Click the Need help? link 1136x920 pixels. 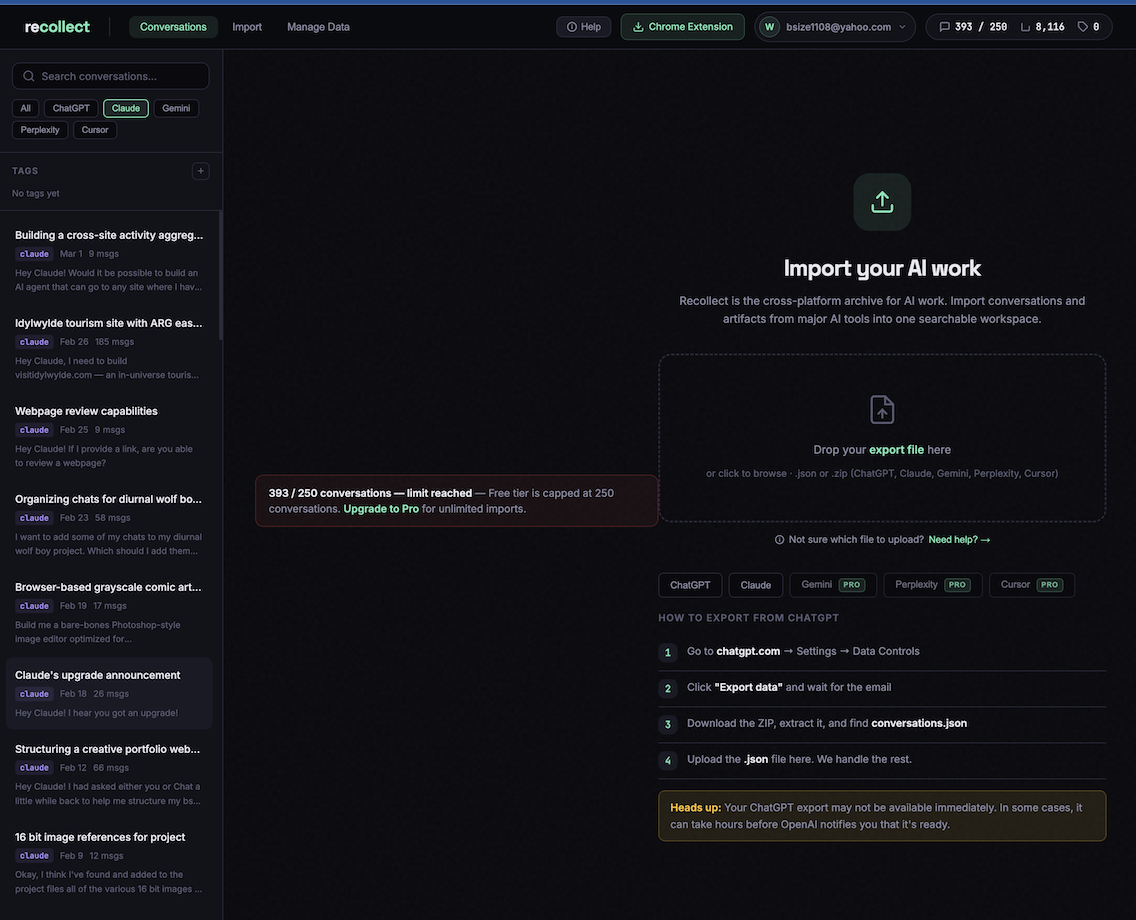959,540
